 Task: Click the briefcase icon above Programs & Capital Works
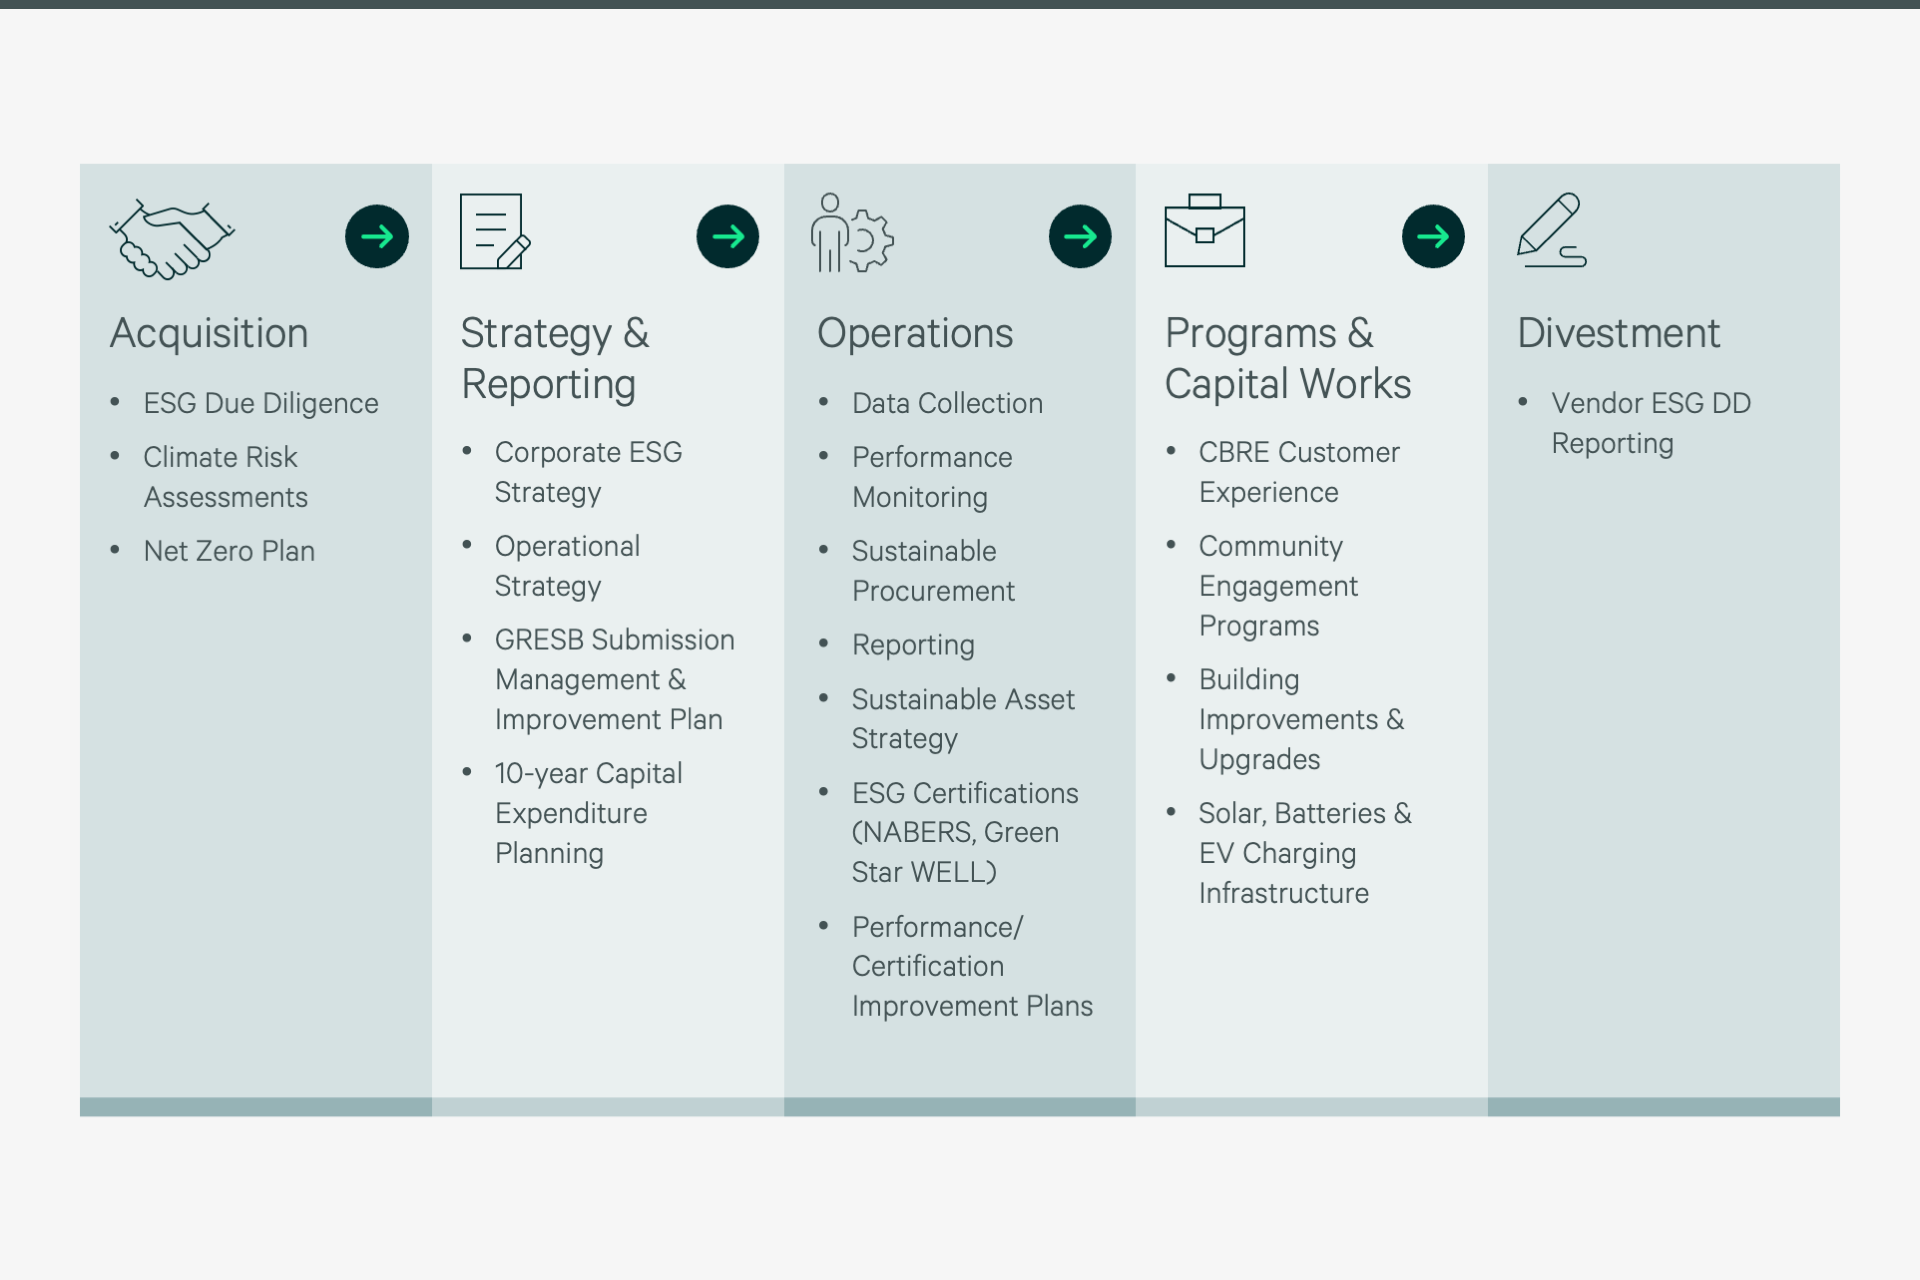(1205, 233)
